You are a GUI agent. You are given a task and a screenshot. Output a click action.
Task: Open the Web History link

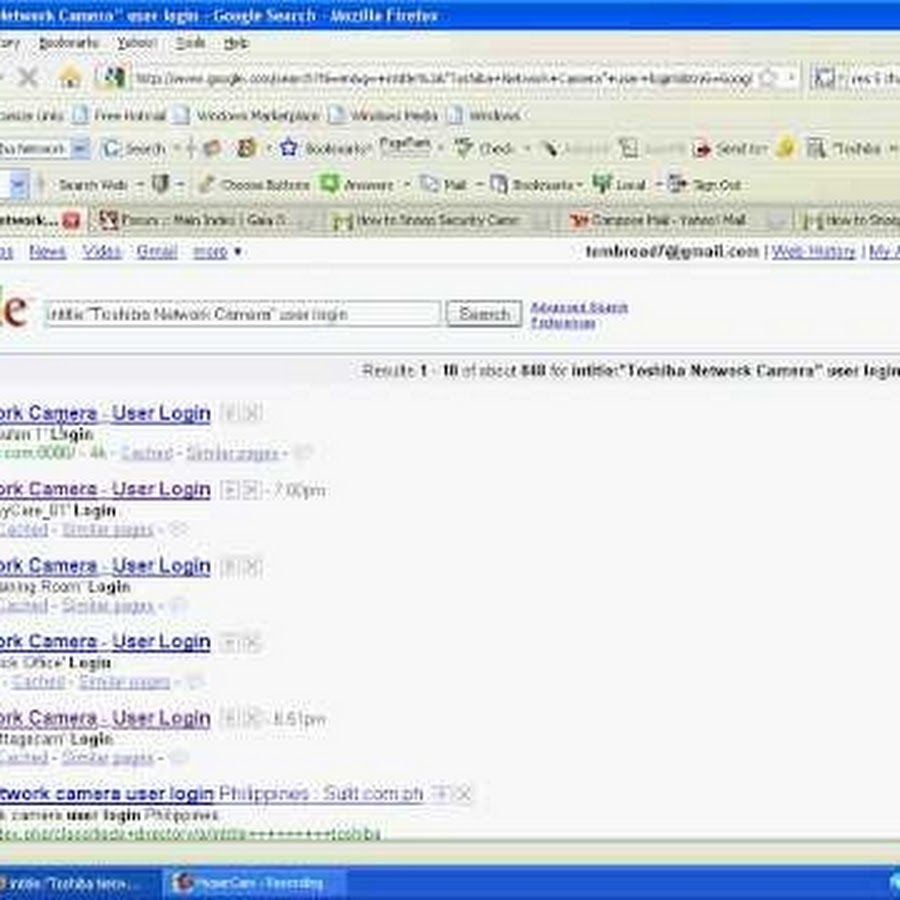coord(813,251)
